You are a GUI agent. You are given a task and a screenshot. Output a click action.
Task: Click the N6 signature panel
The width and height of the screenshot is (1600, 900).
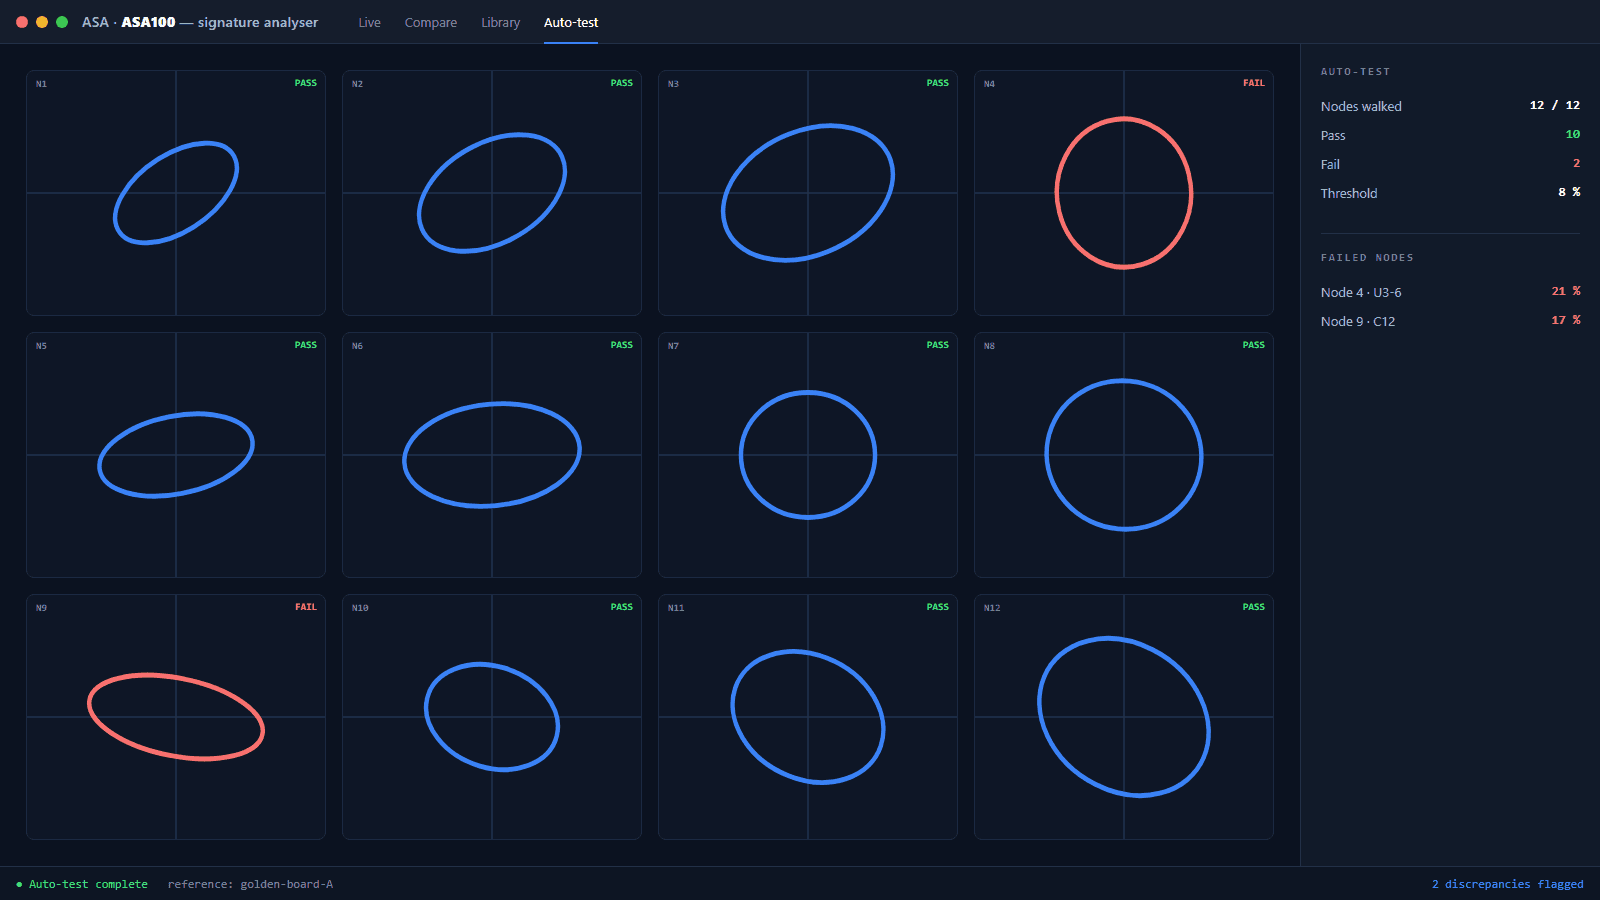coord(491,455)
